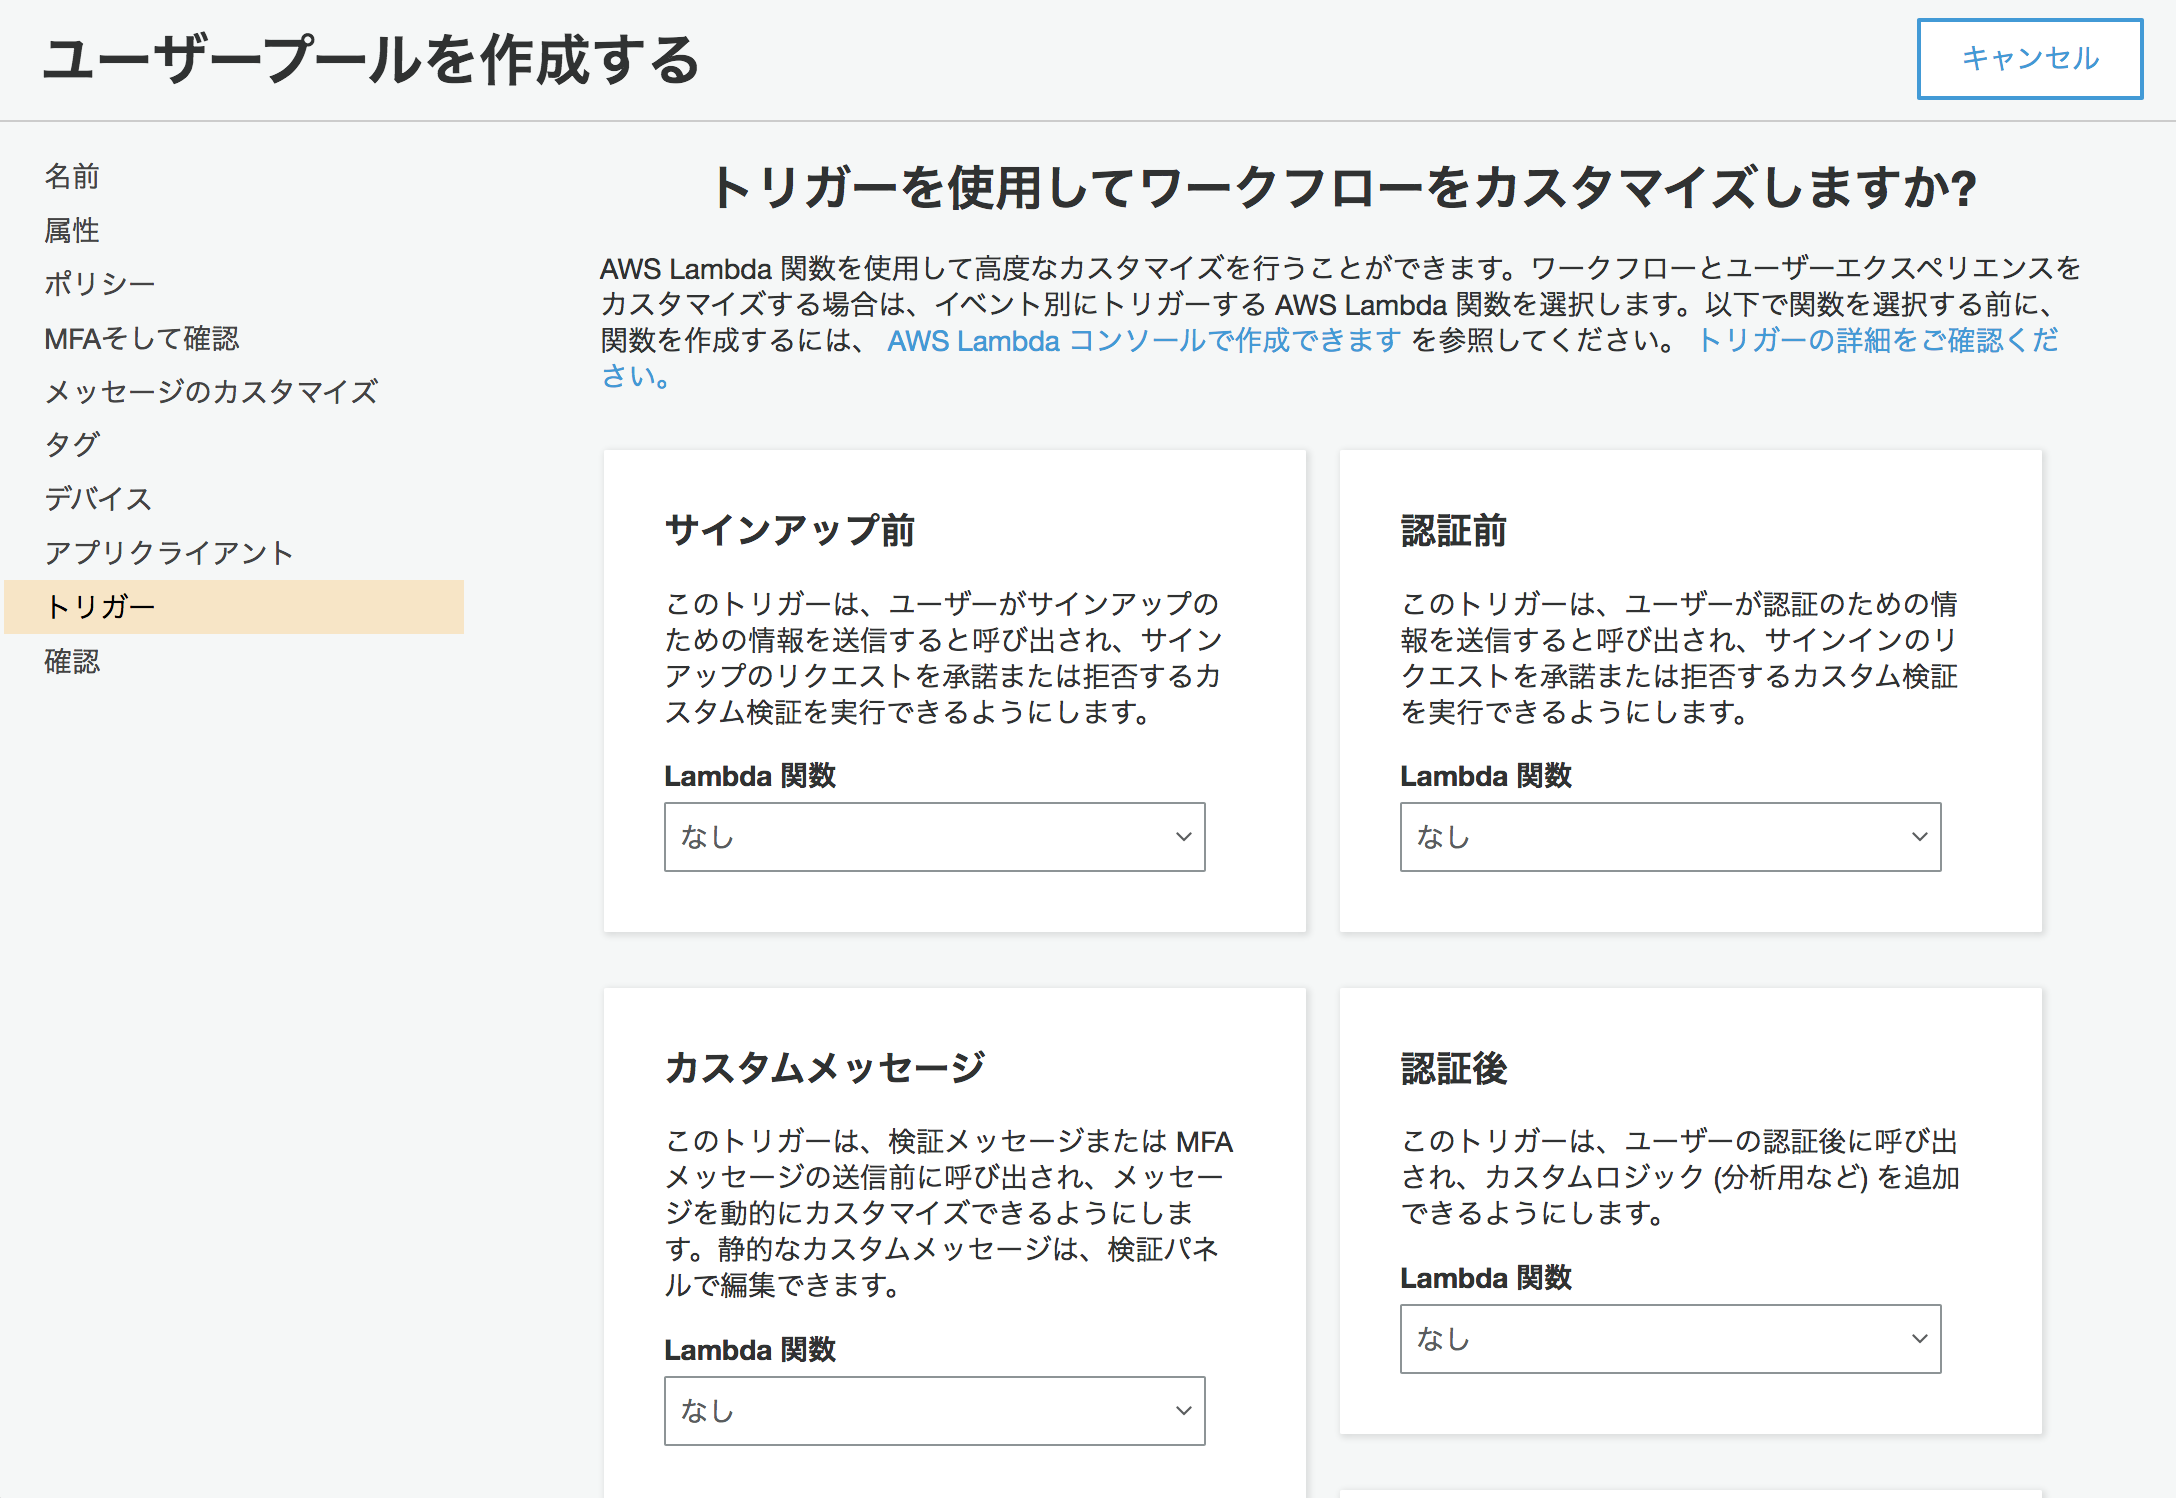Viewport: 2176px width, 1498px height.
Task: Click the キャンセル button
Action: 2029,60
